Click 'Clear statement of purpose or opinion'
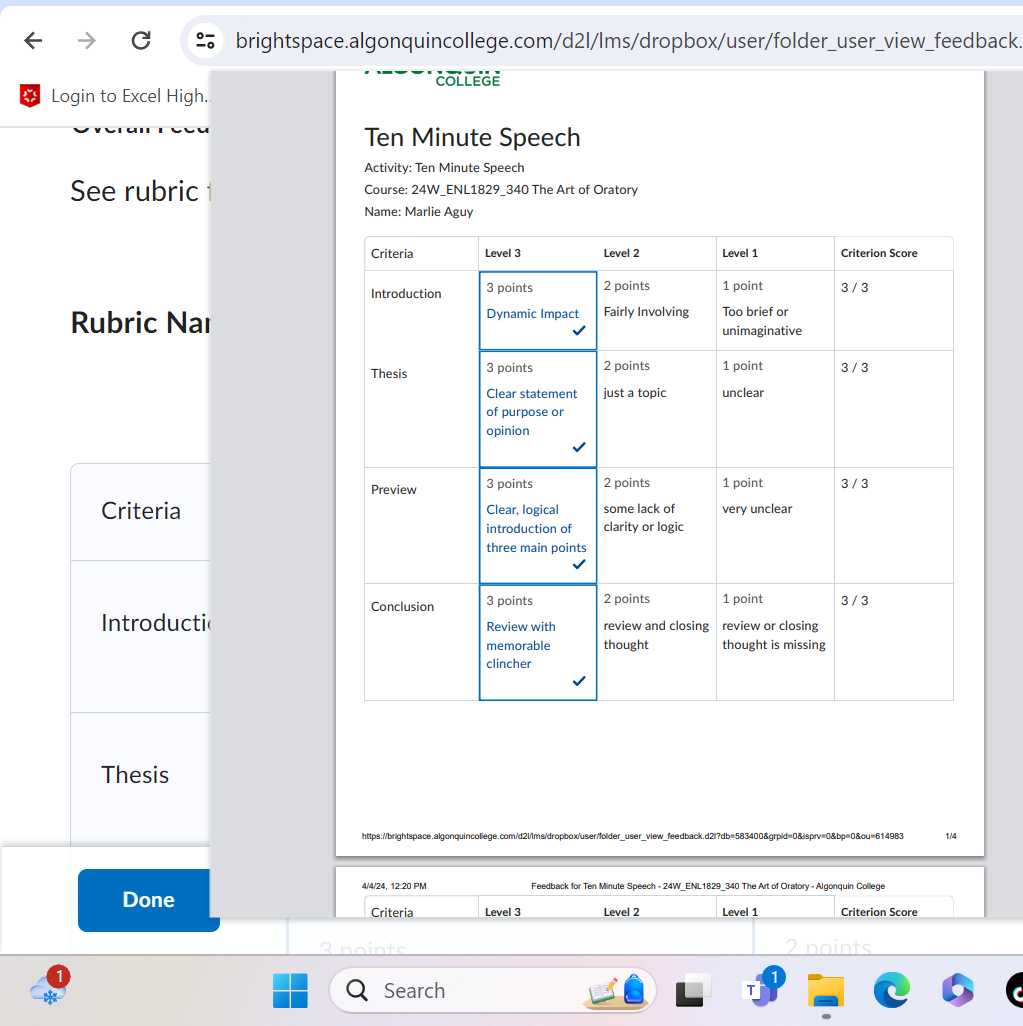This screenshot has width=1023, height=1026. tap(531, 412)
